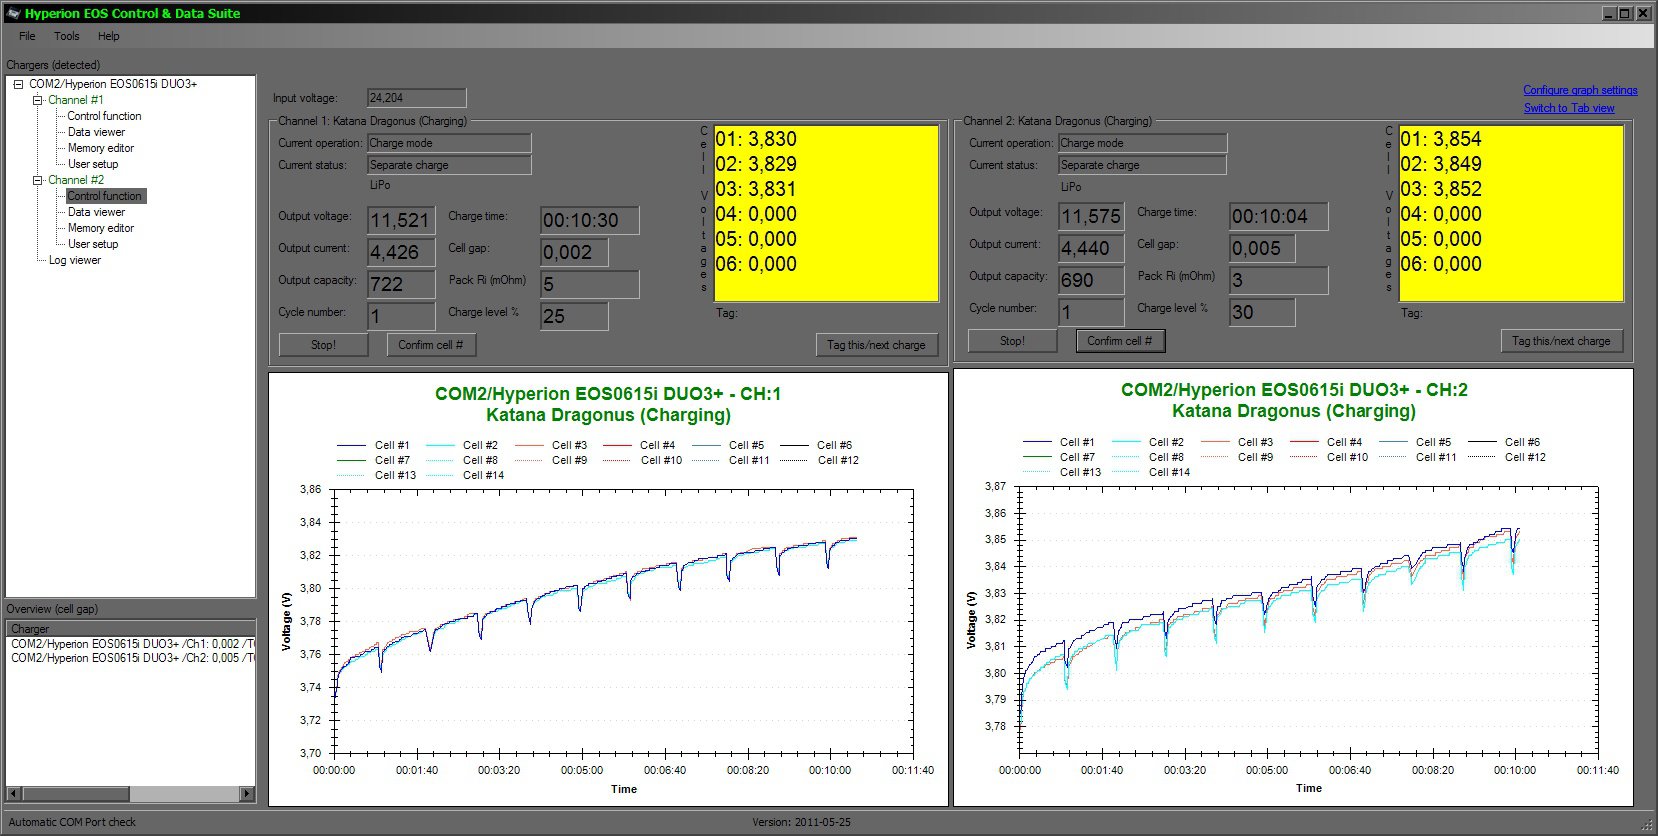Click Cell #2 legend entry in CH:2 graph
This screenshot has height=836, width=1658.
coord(1148,442)
